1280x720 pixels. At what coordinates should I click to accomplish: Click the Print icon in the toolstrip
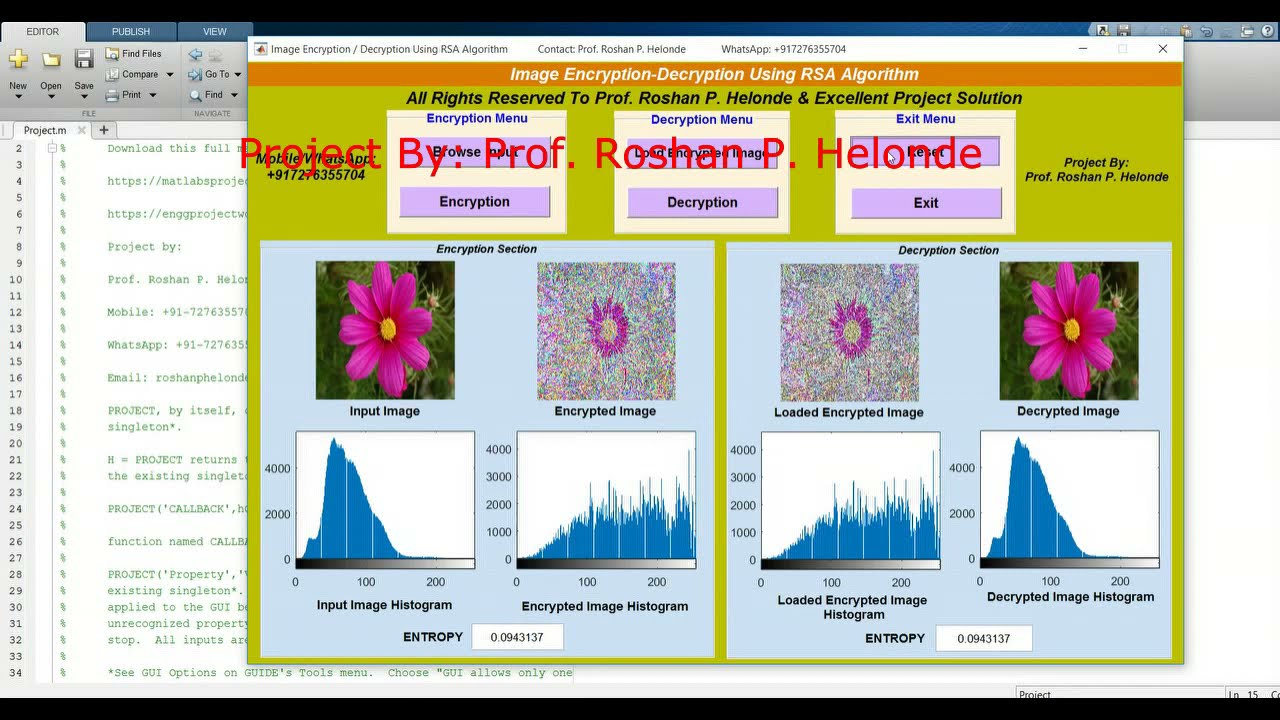[x=112, y=95]
